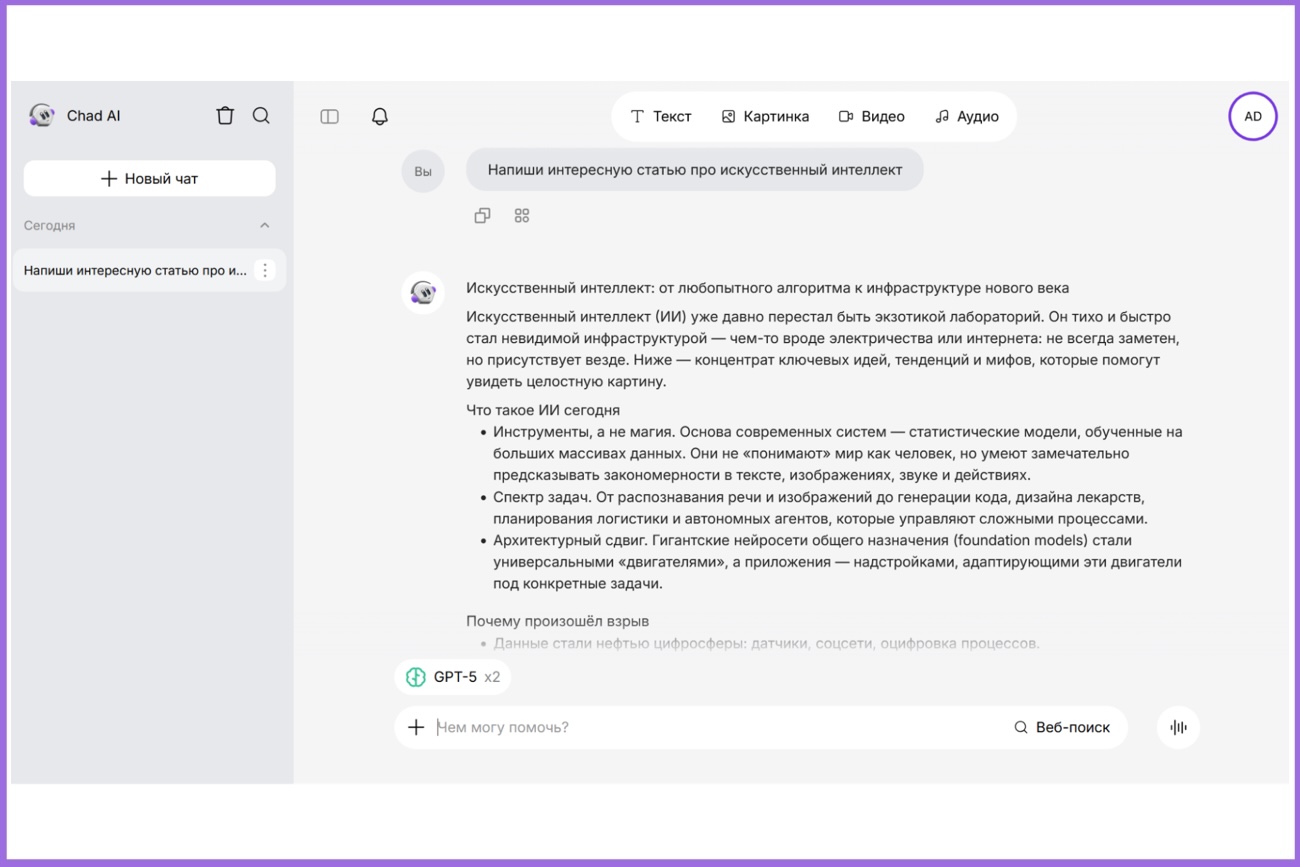Image resolution: width=1300 pixels, height=867 pixels.
Task: Toggle the sidebar panel icon
Action: tap(329, 117)
